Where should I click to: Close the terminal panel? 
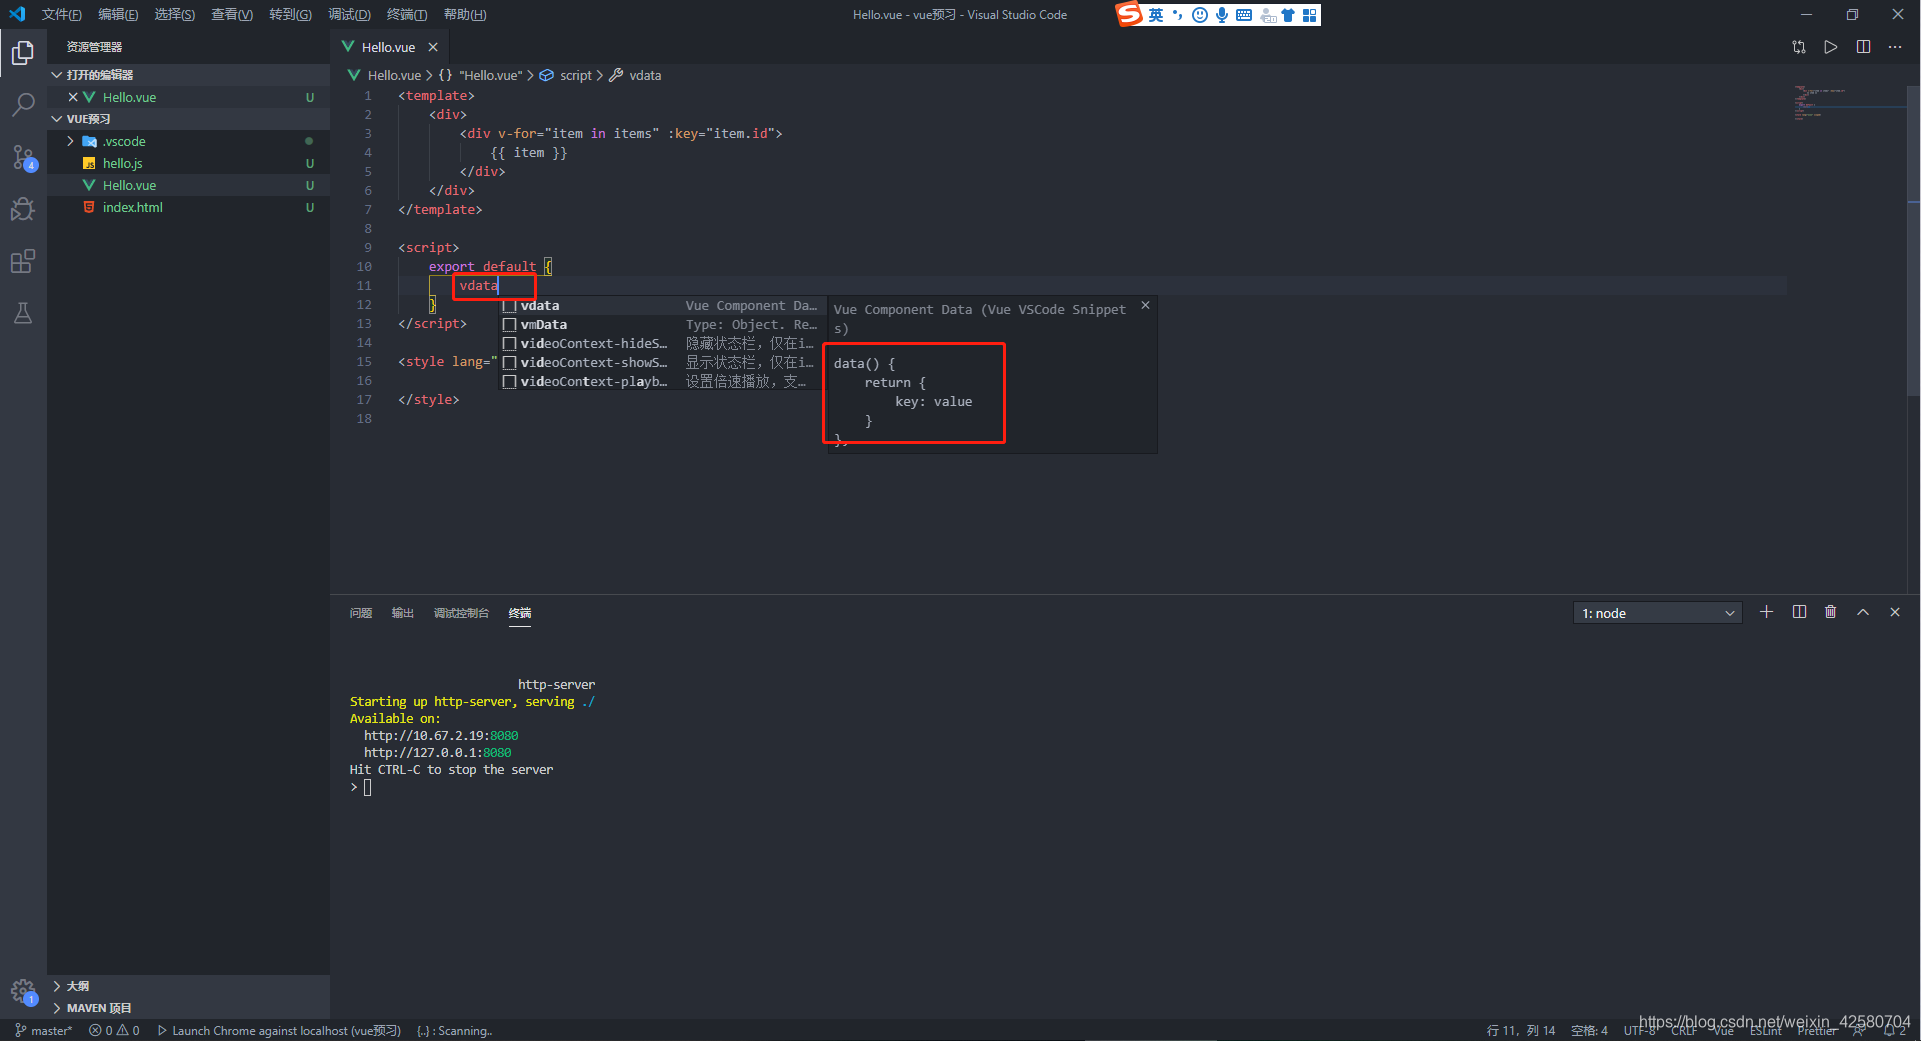click(x=1895, y=612)
